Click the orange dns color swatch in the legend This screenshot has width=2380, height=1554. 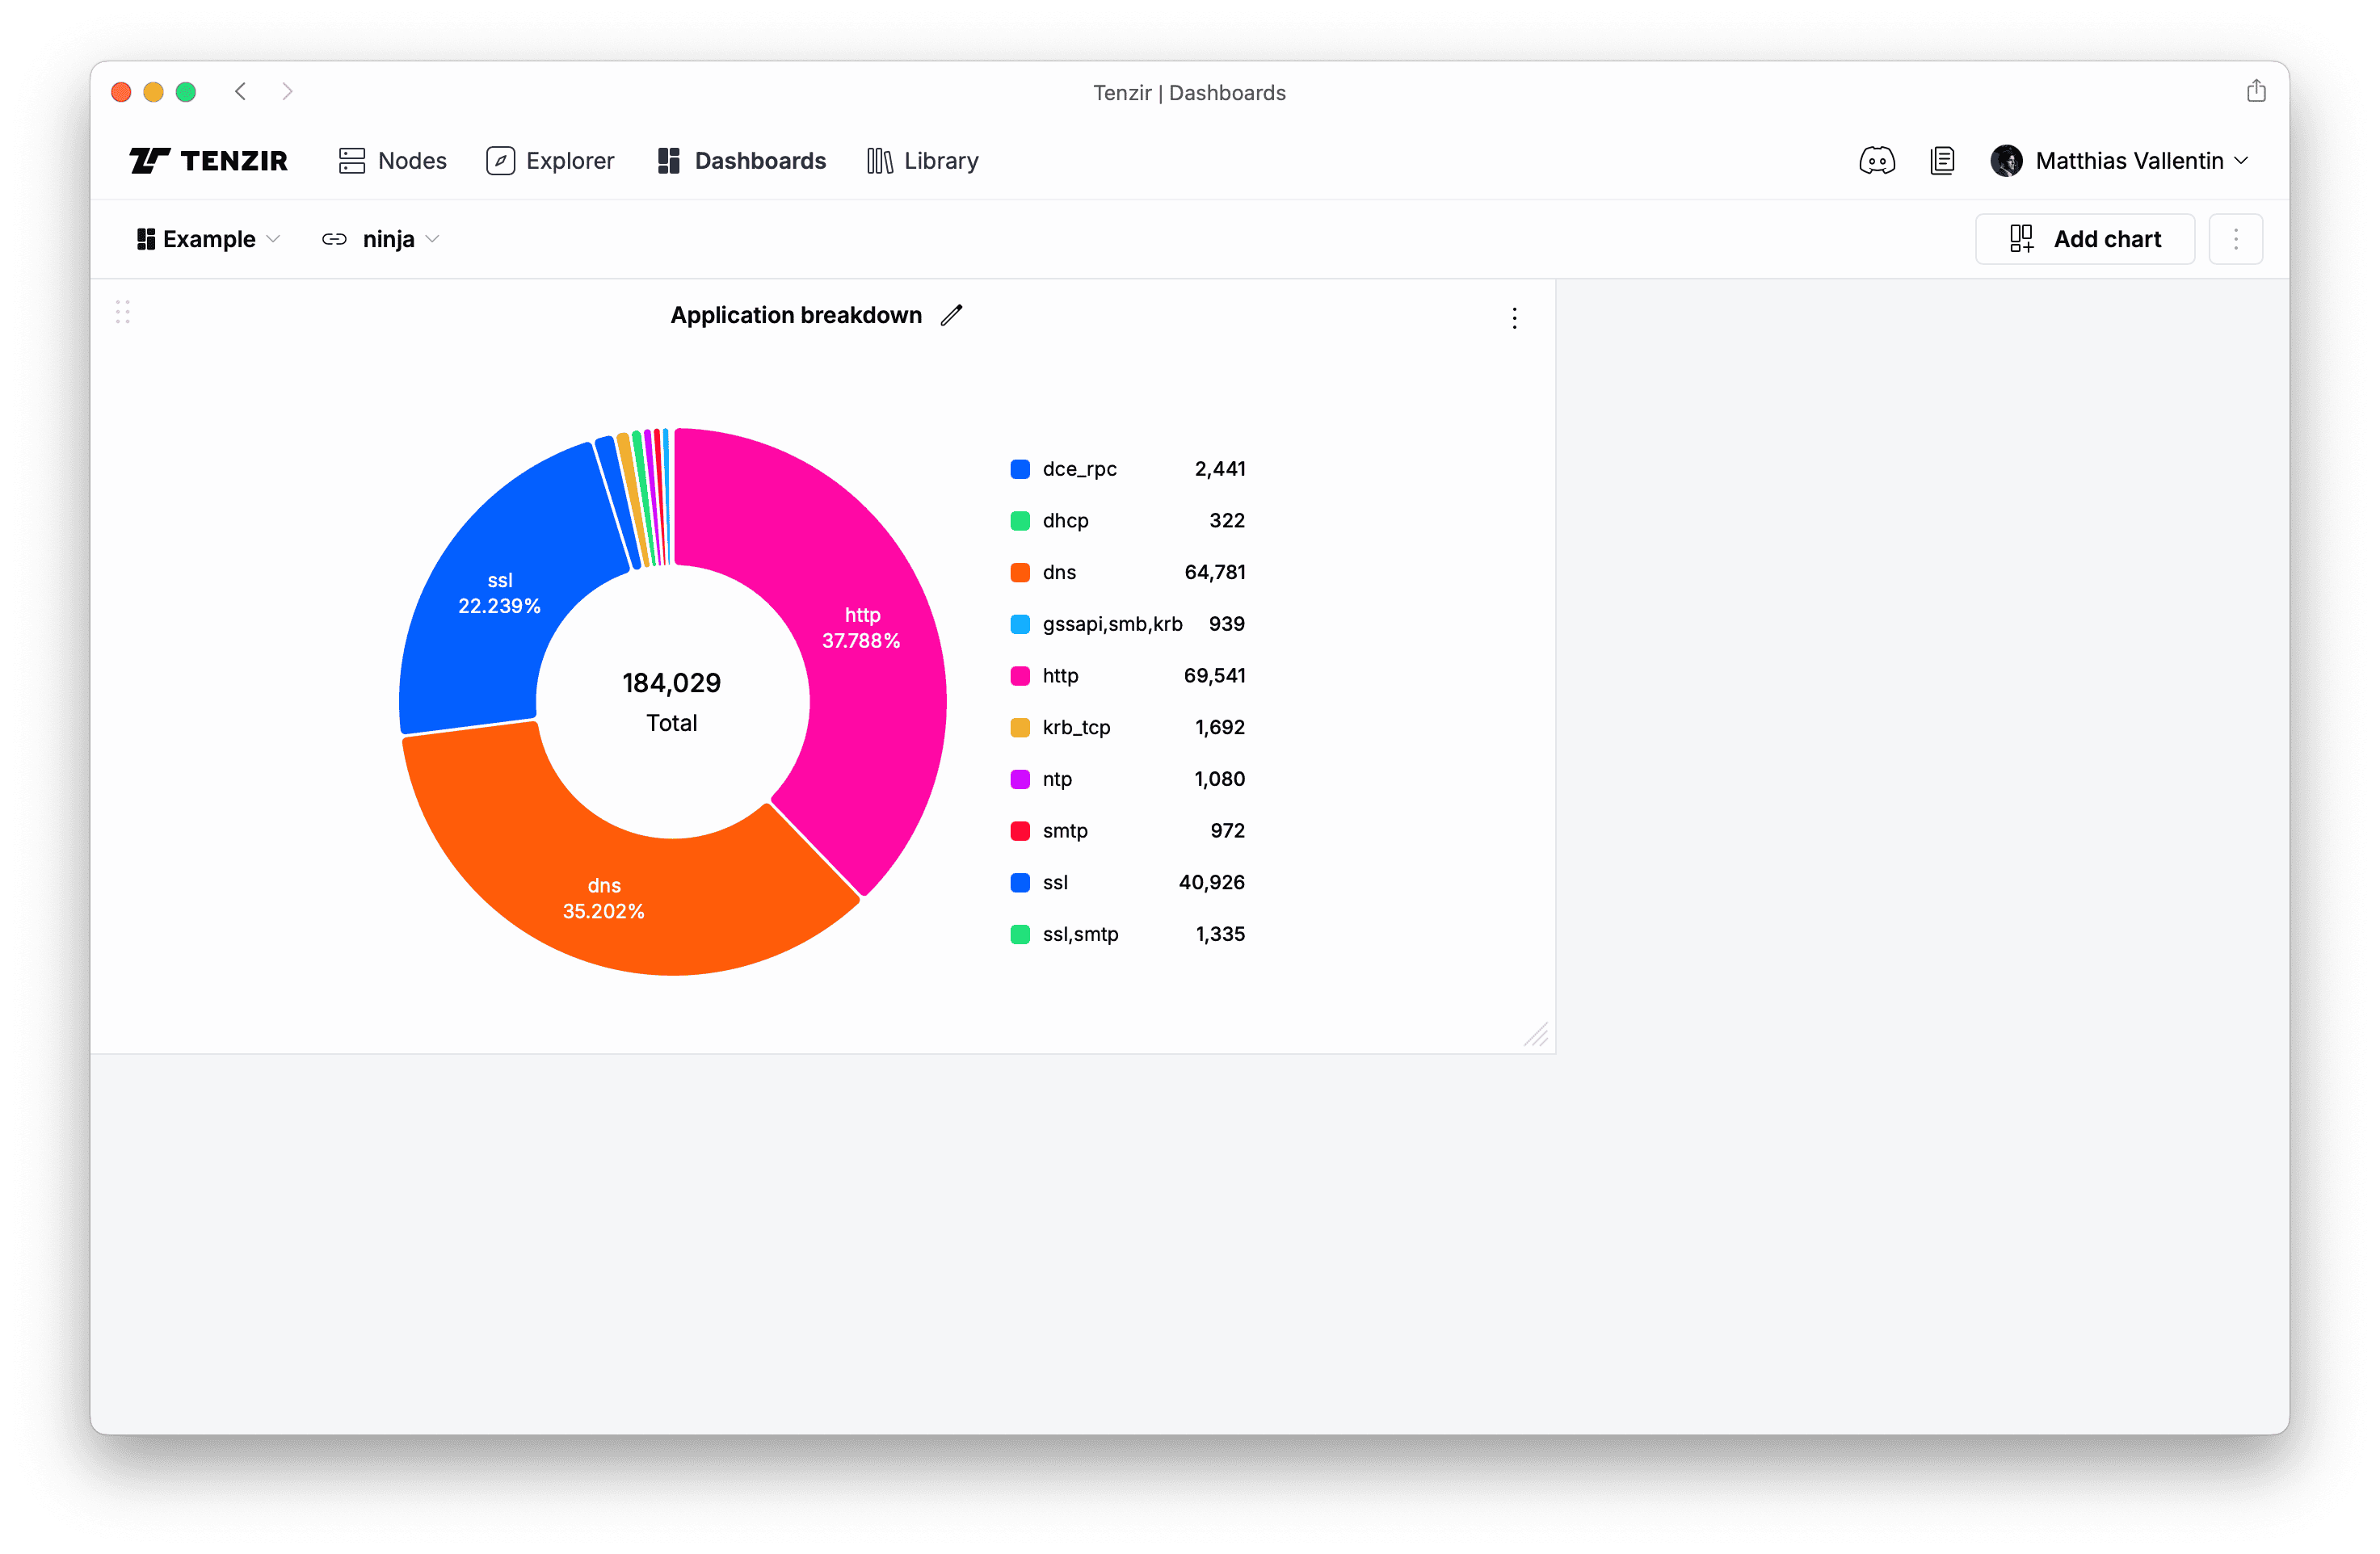coord(1019,572)
